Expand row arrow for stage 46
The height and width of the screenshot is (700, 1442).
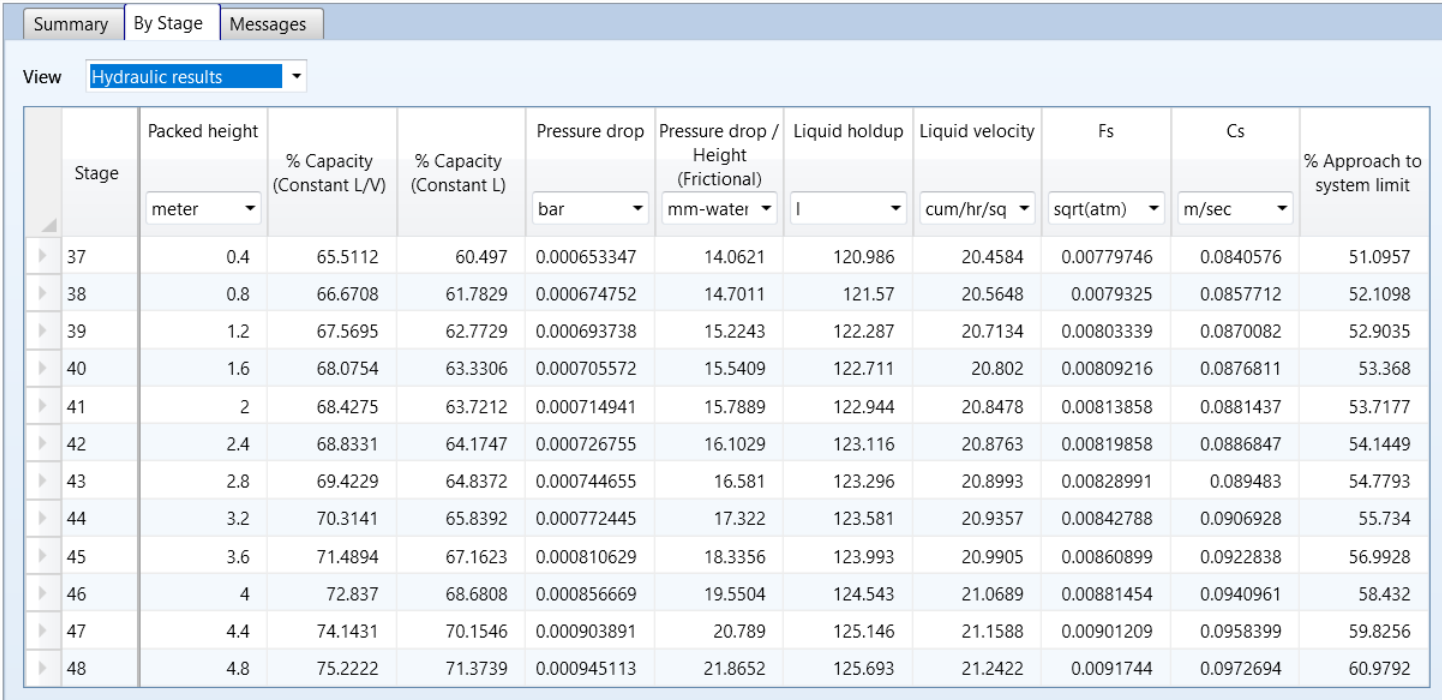(x=42, y=594)
